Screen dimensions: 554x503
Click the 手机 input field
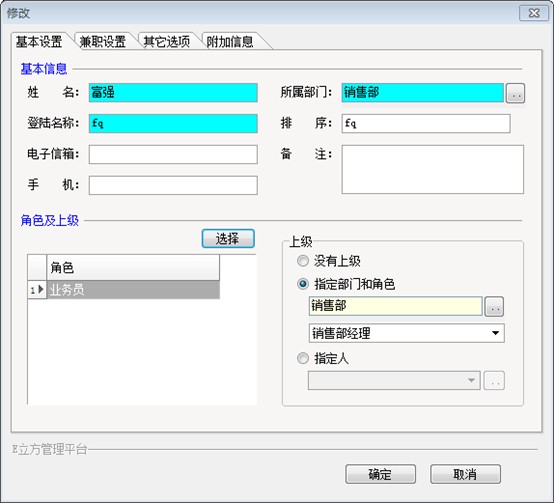[x=173, y=185]
